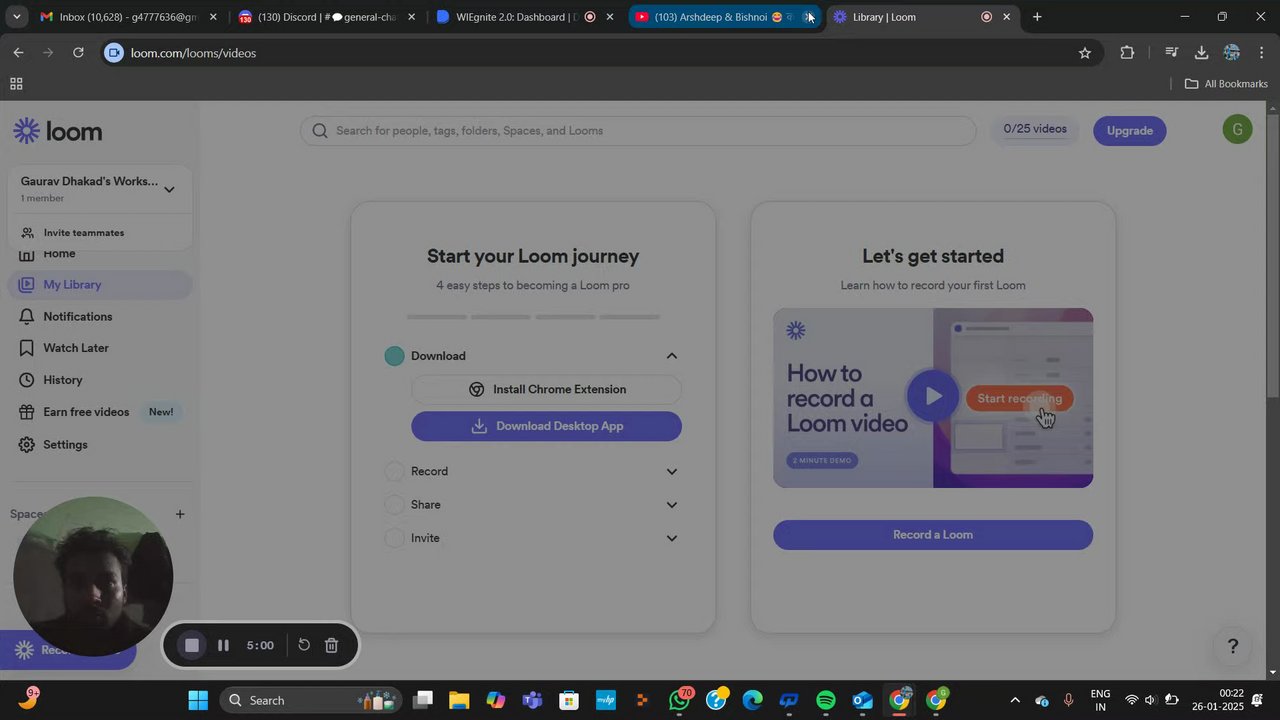Open the Chrome apps grid shortcut
Image resolution: width=1280 pixels, height=720 pixels.
click(x=16, y=84)
